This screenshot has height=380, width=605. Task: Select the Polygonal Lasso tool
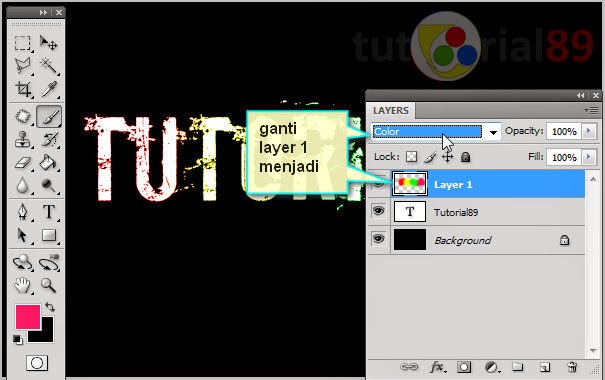pos(22,66)
